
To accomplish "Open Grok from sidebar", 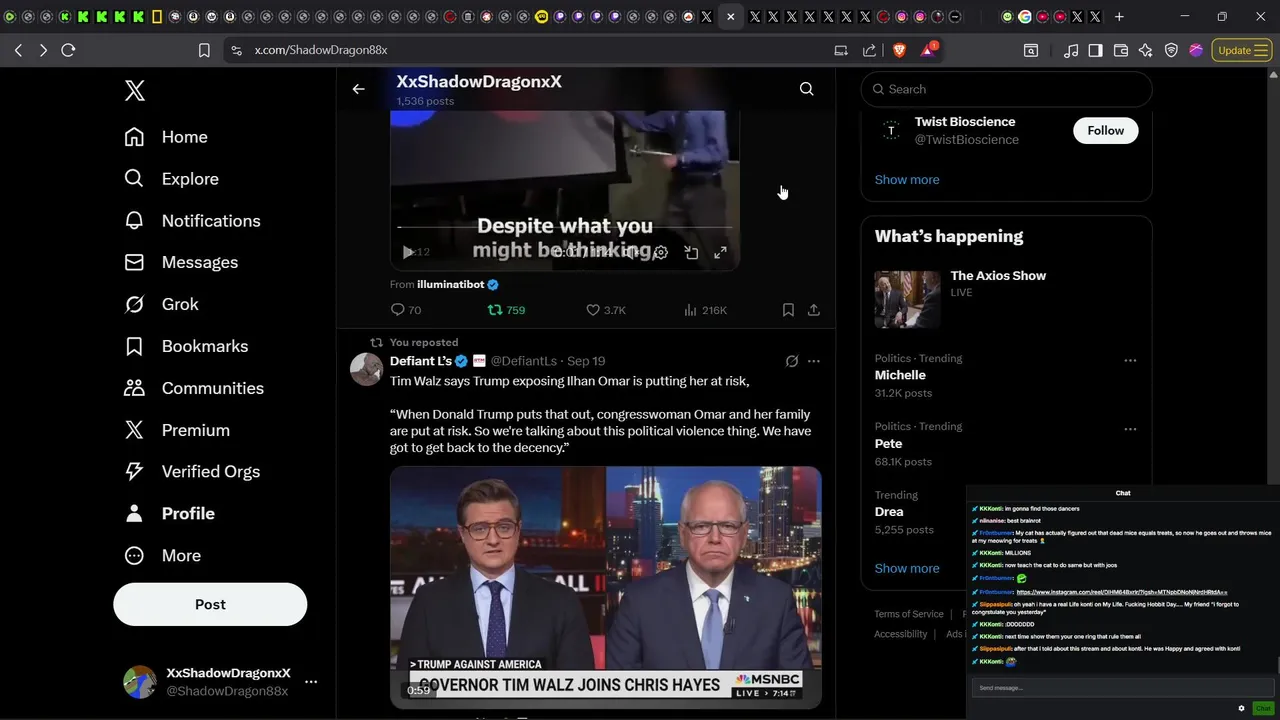I will [x=161, y=304].
